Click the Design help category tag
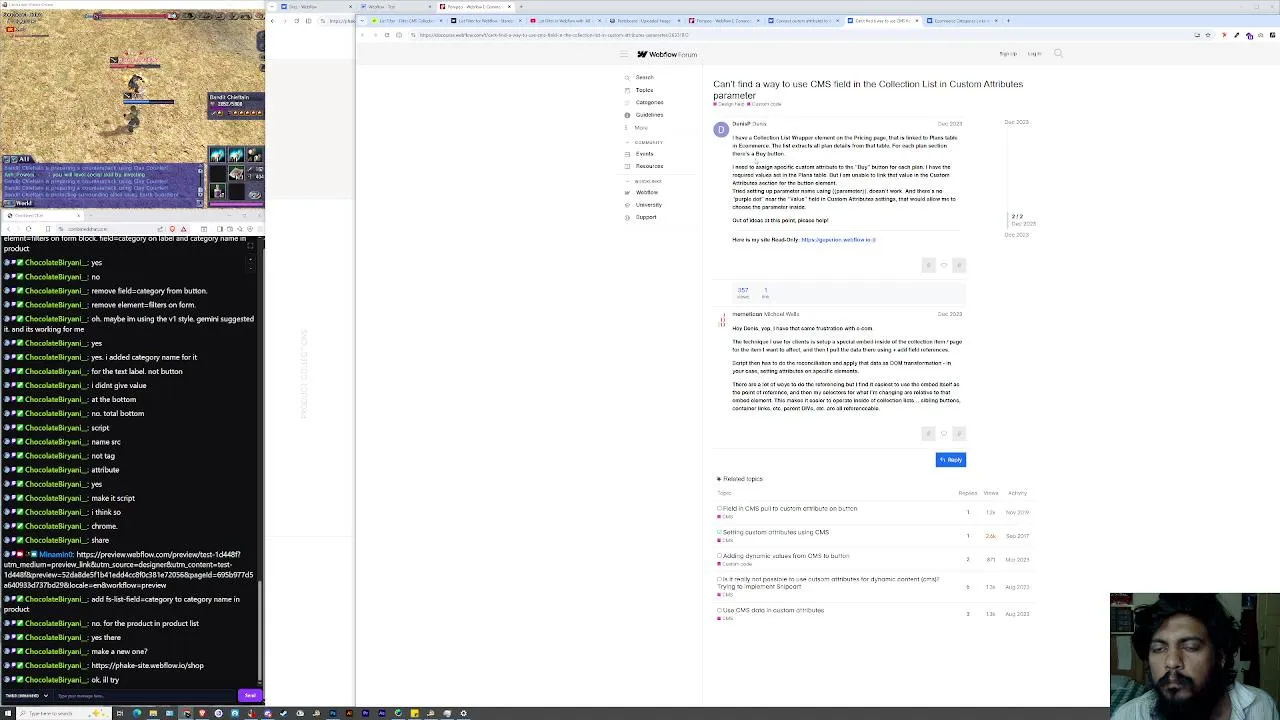Image resolution: width=1280 pixels, height=720 pixels. coord(729,104)
